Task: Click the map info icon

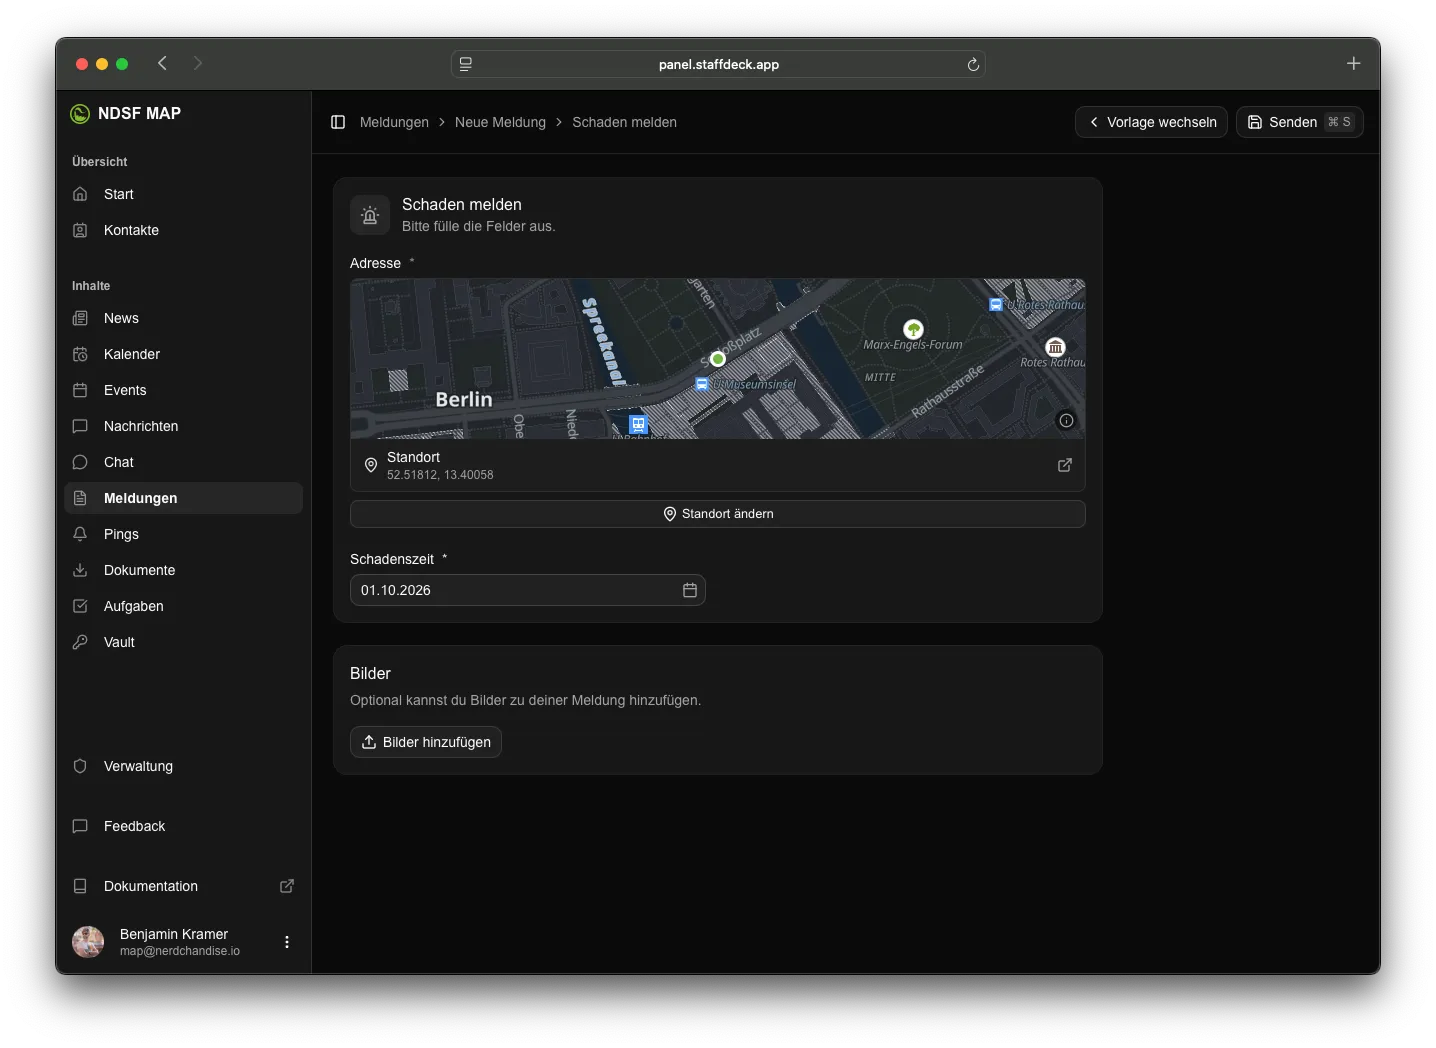Action: (1066, 421)
